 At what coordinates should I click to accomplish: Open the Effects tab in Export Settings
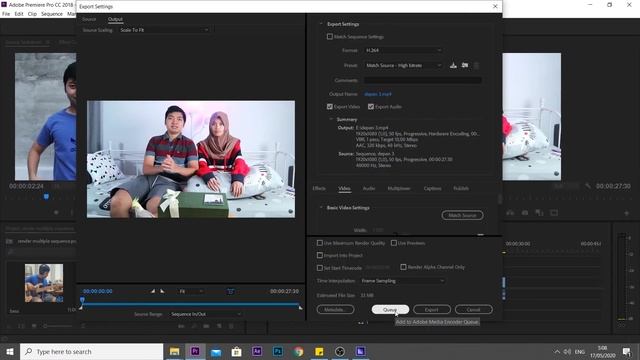319,188
